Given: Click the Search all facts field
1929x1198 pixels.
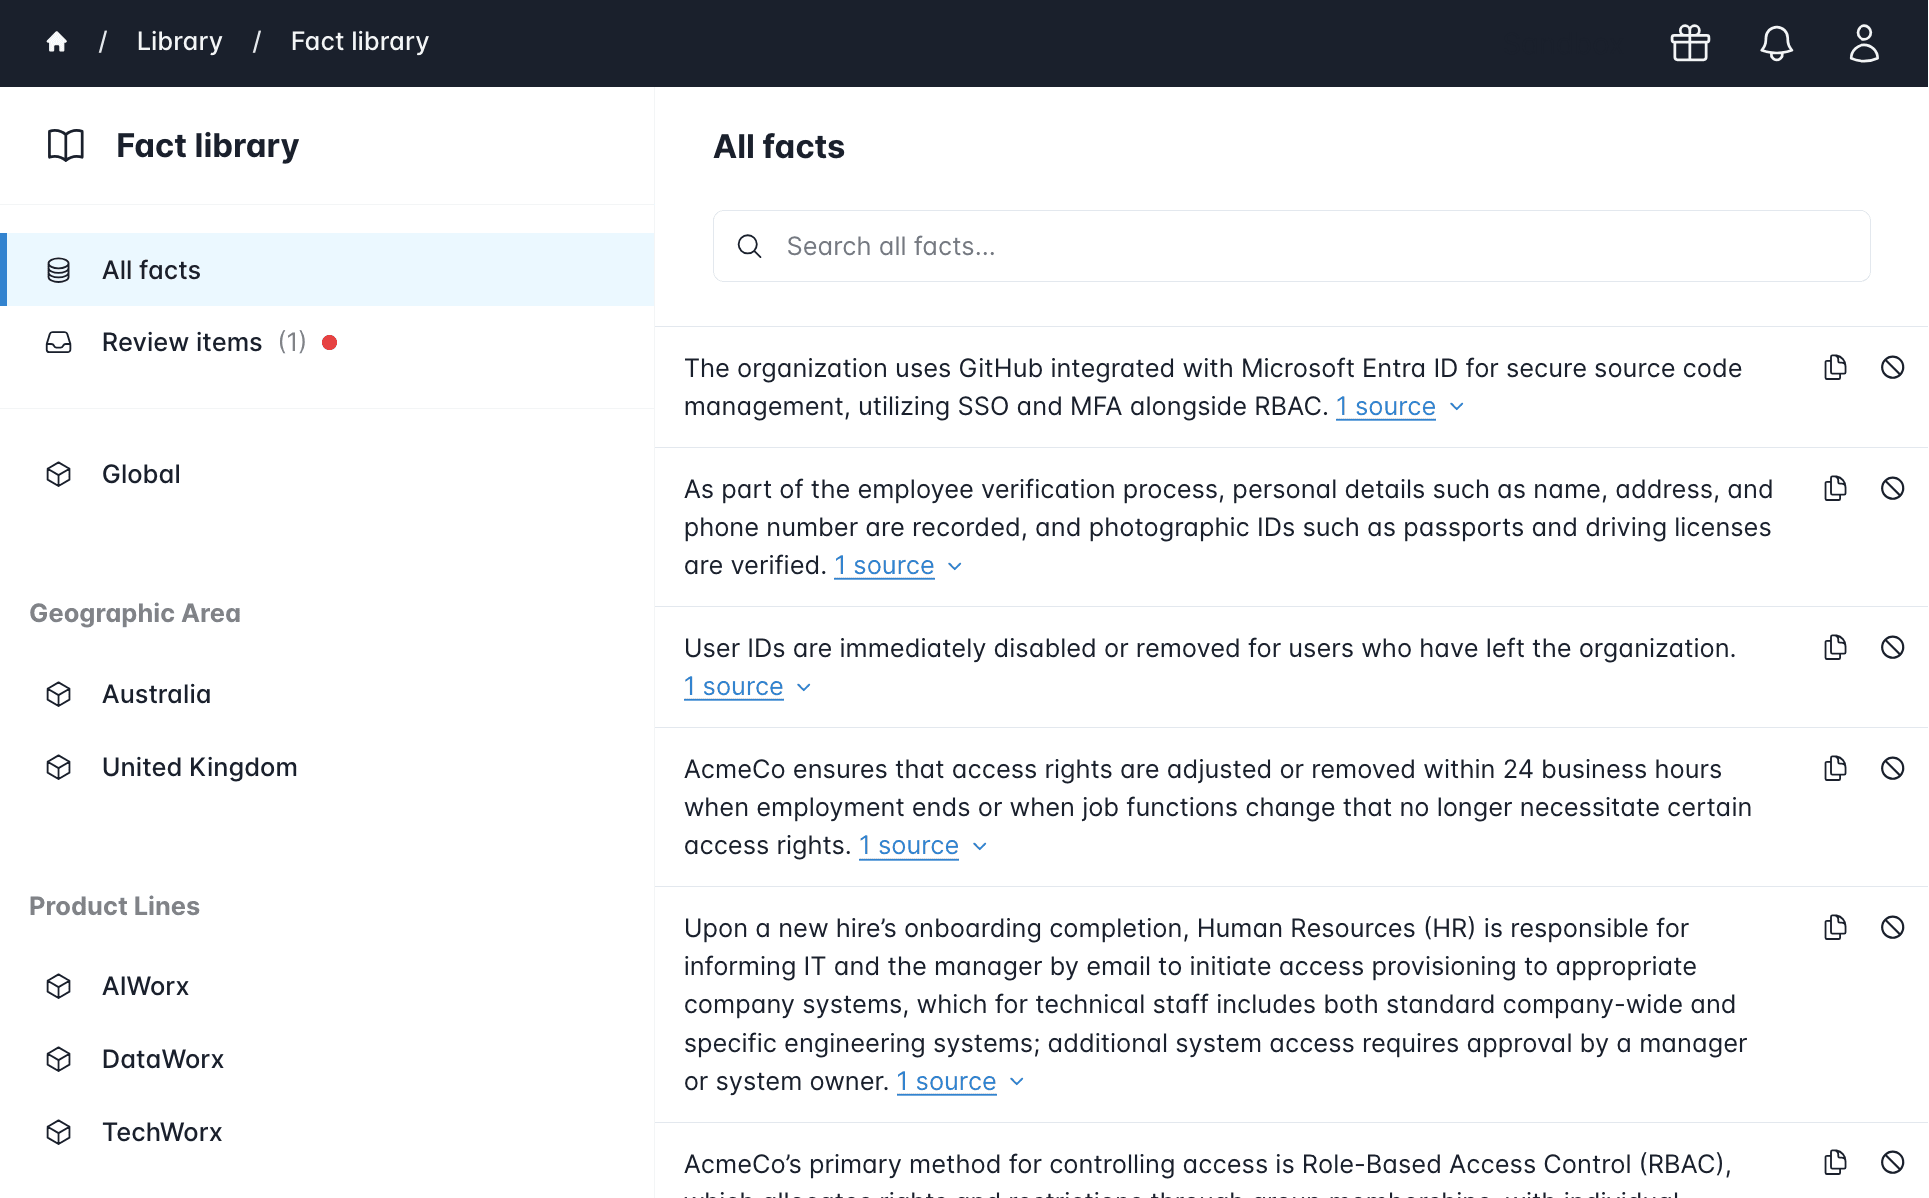Looking at the screenshot, I should click(x=1290, y=247).
